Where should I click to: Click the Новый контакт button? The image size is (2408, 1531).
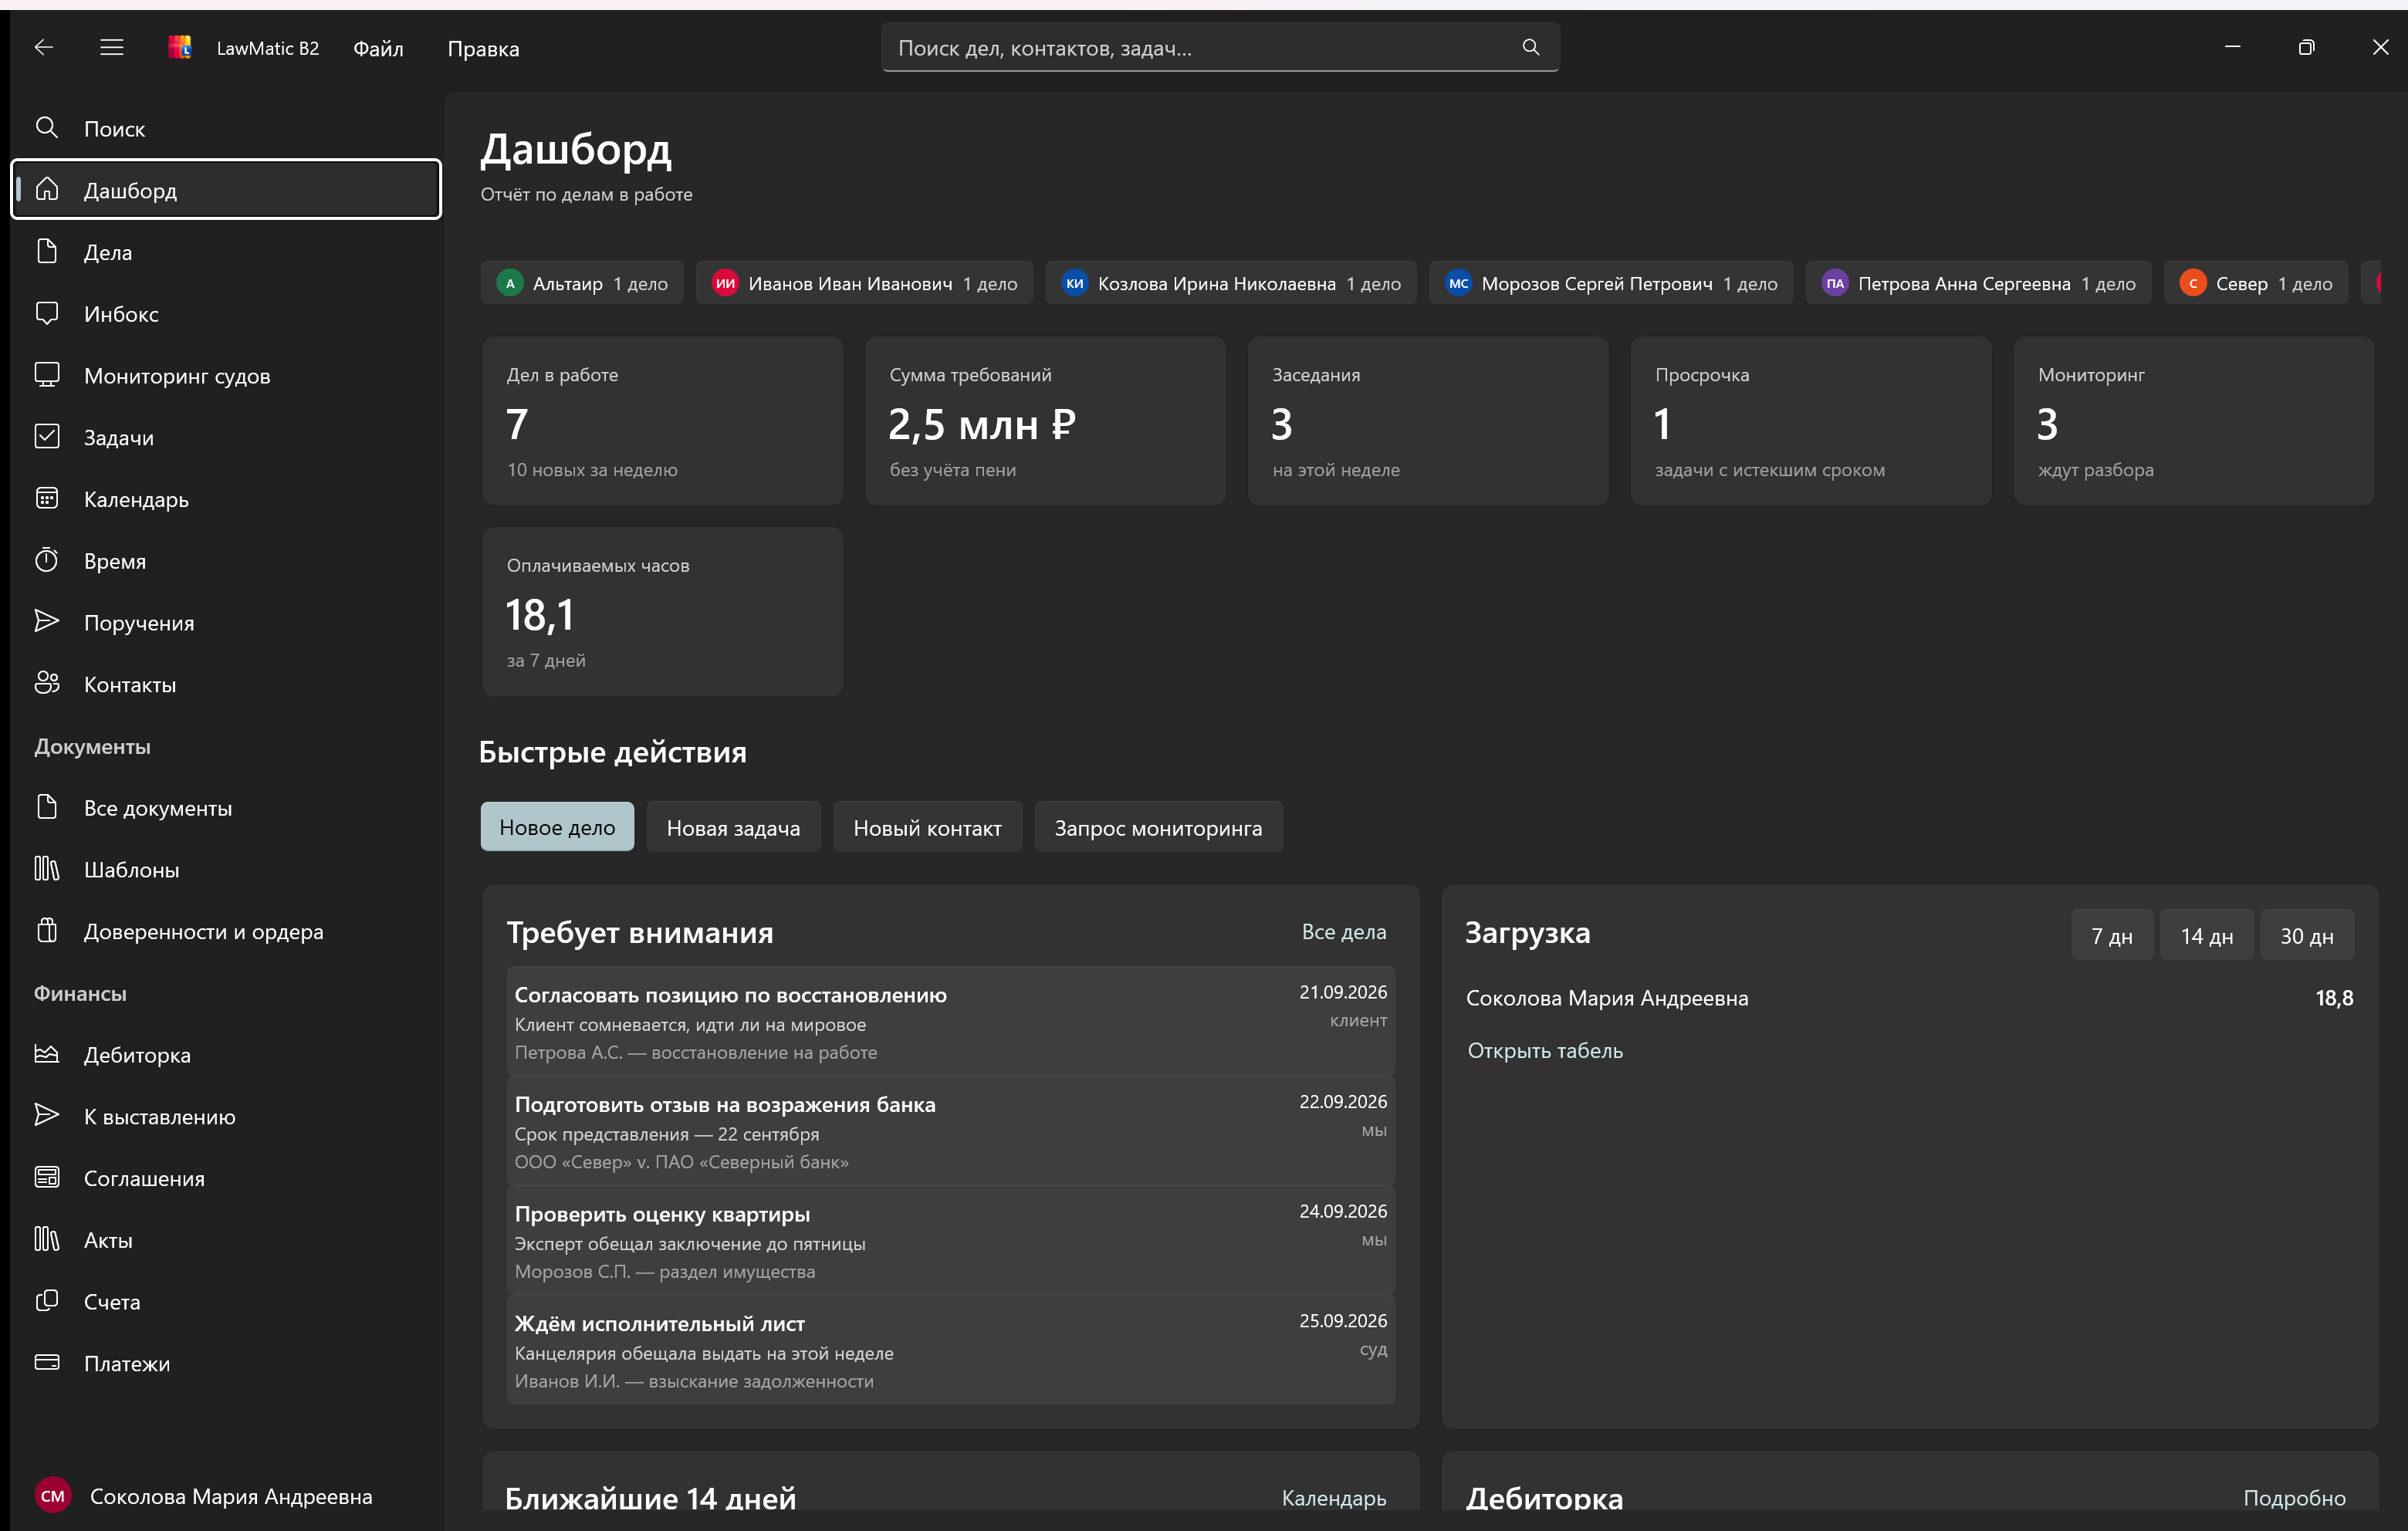pyautogui.click(x=927, y=828)
